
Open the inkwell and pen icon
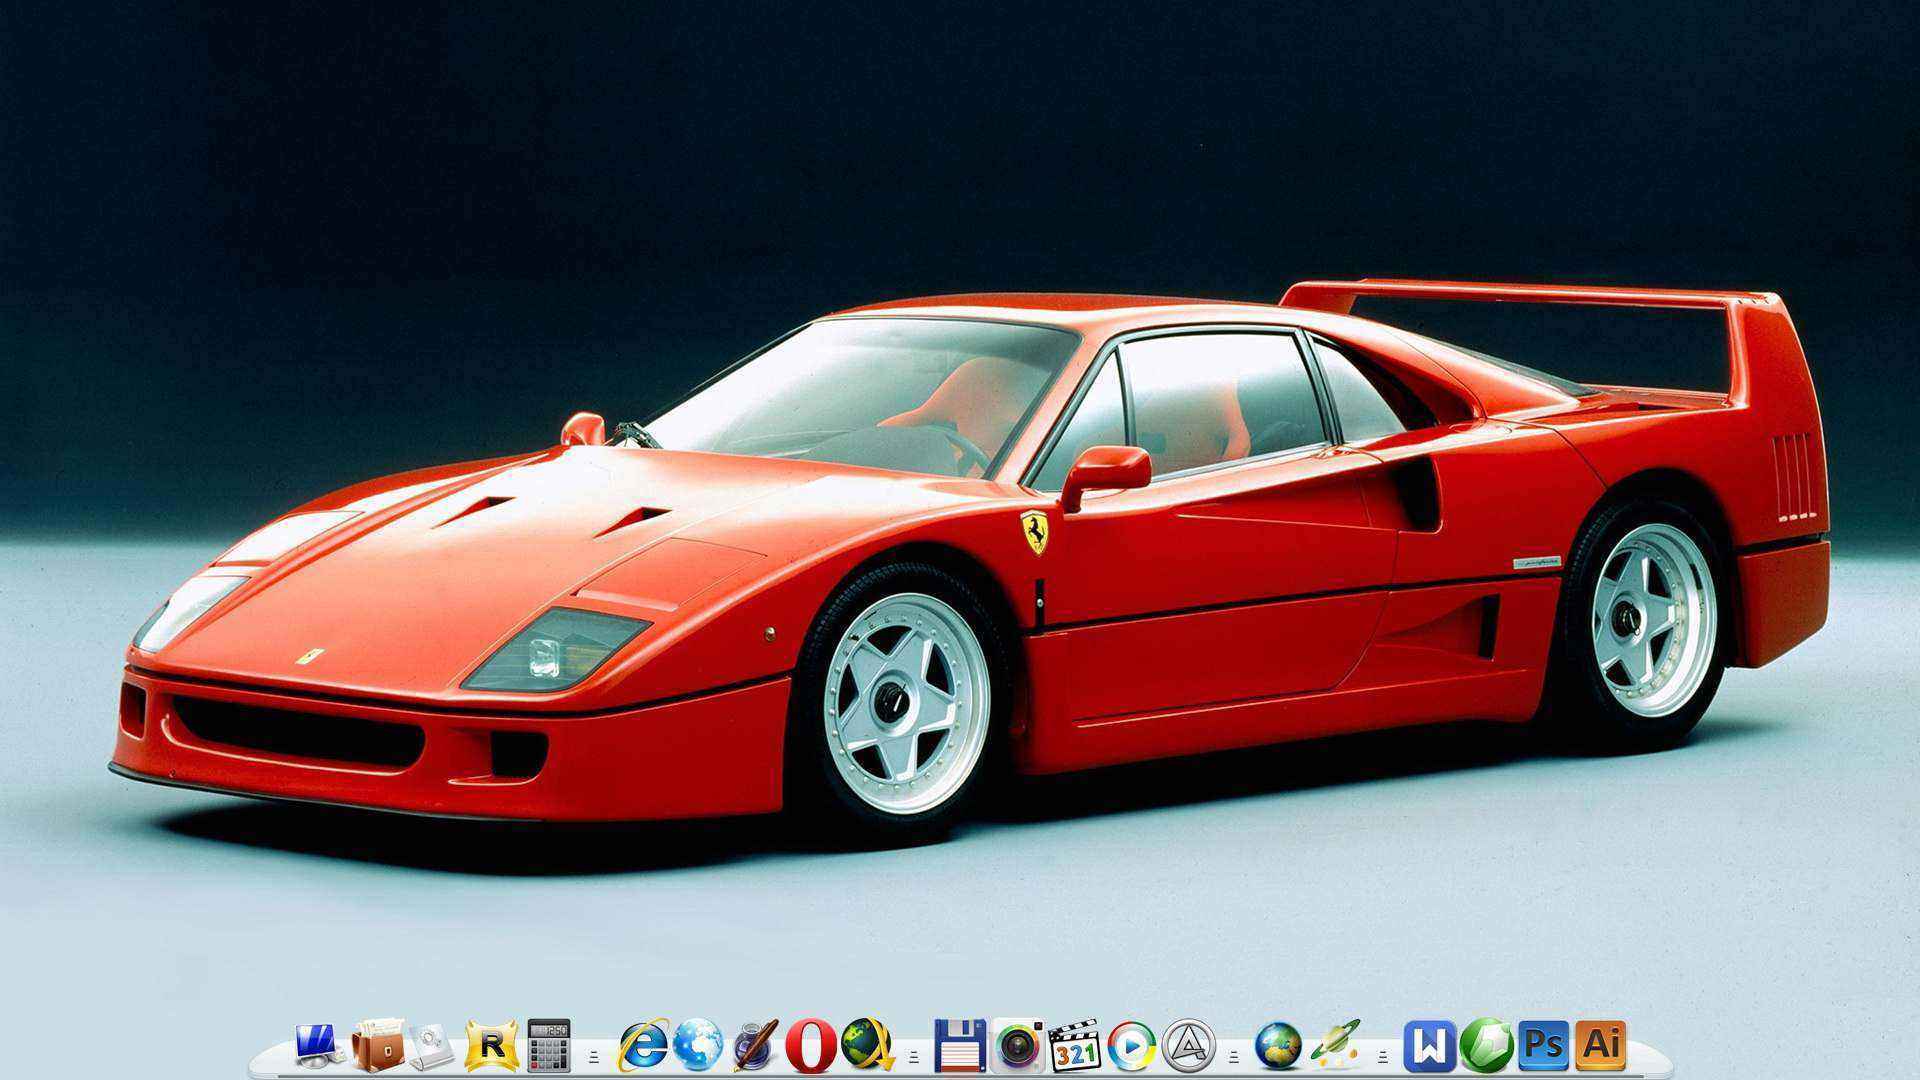click(755, 1046)
